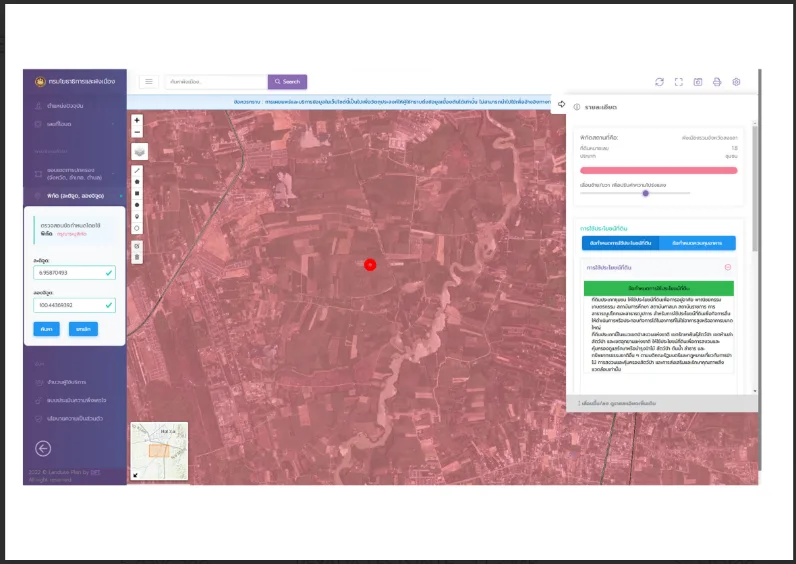Select the circle marker outline tool
The image size is (796, 564).
137,228
